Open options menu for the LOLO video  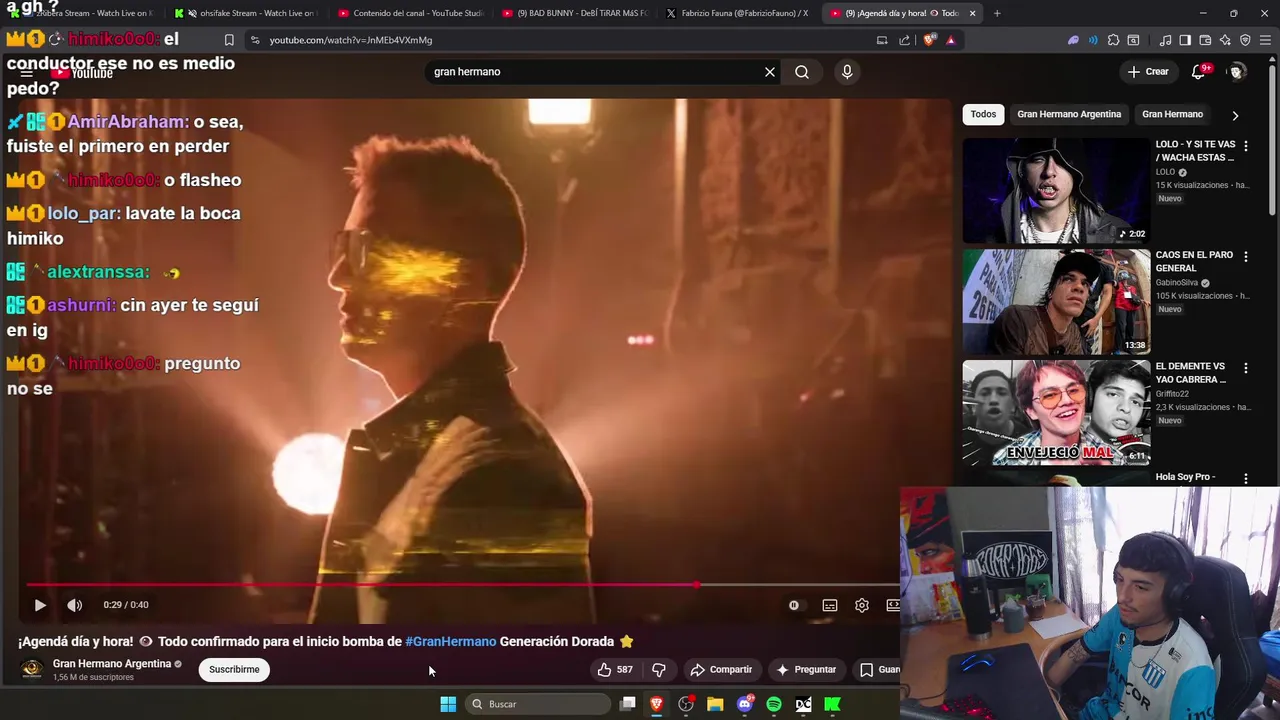pos(1246,146)
